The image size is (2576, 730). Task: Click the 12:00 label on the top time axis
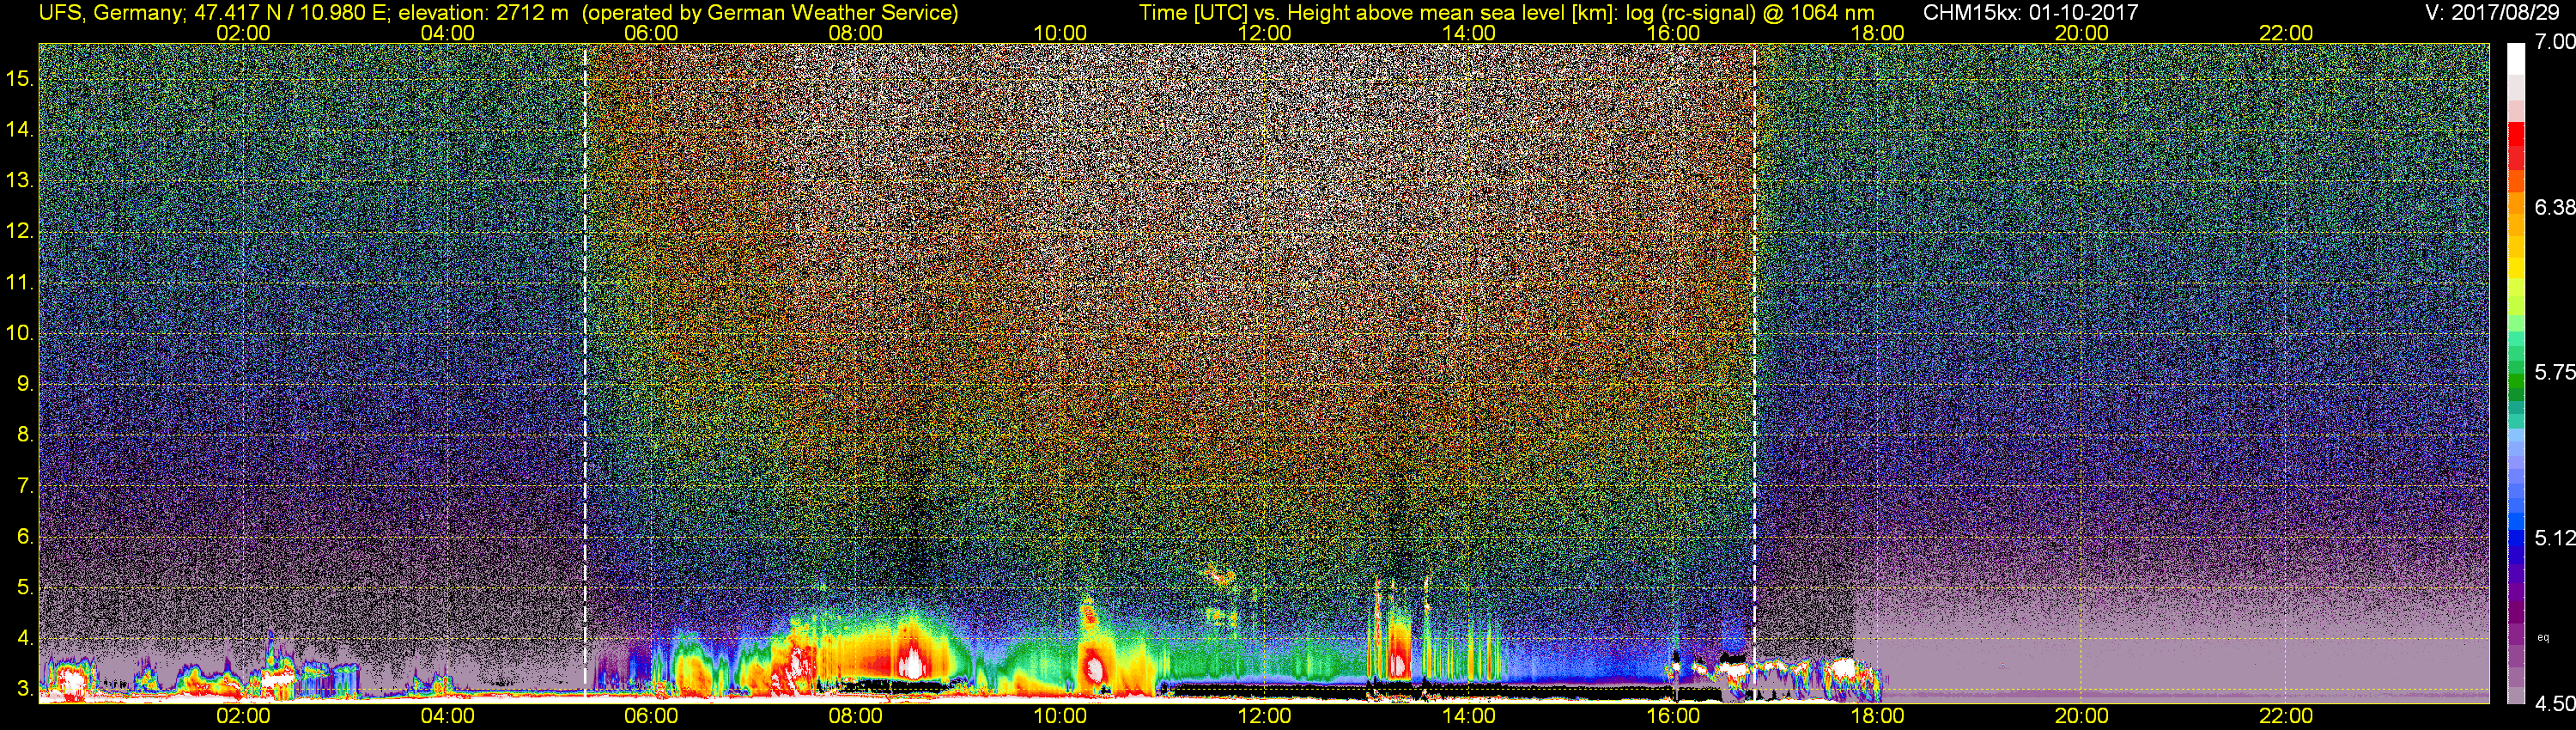[1264, 33]
